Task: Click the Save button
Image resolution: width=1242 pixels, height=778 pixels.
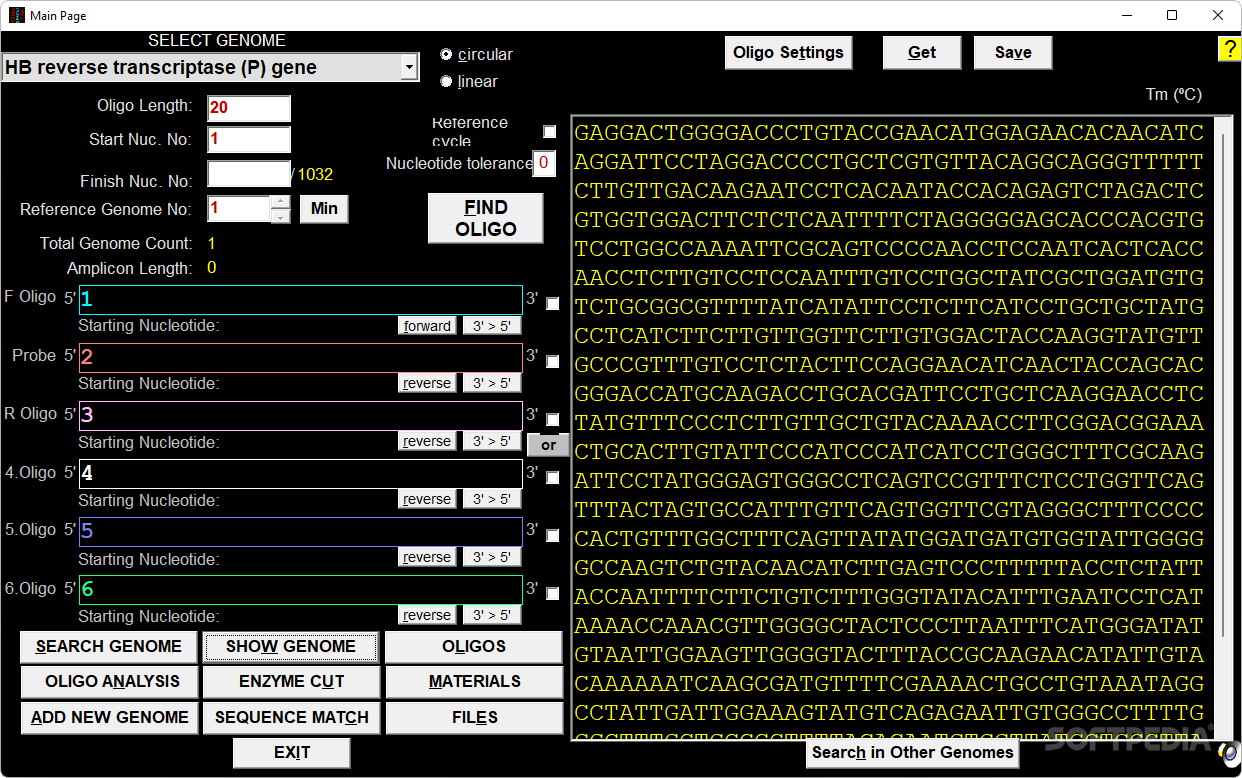Action: point(1013,53)
